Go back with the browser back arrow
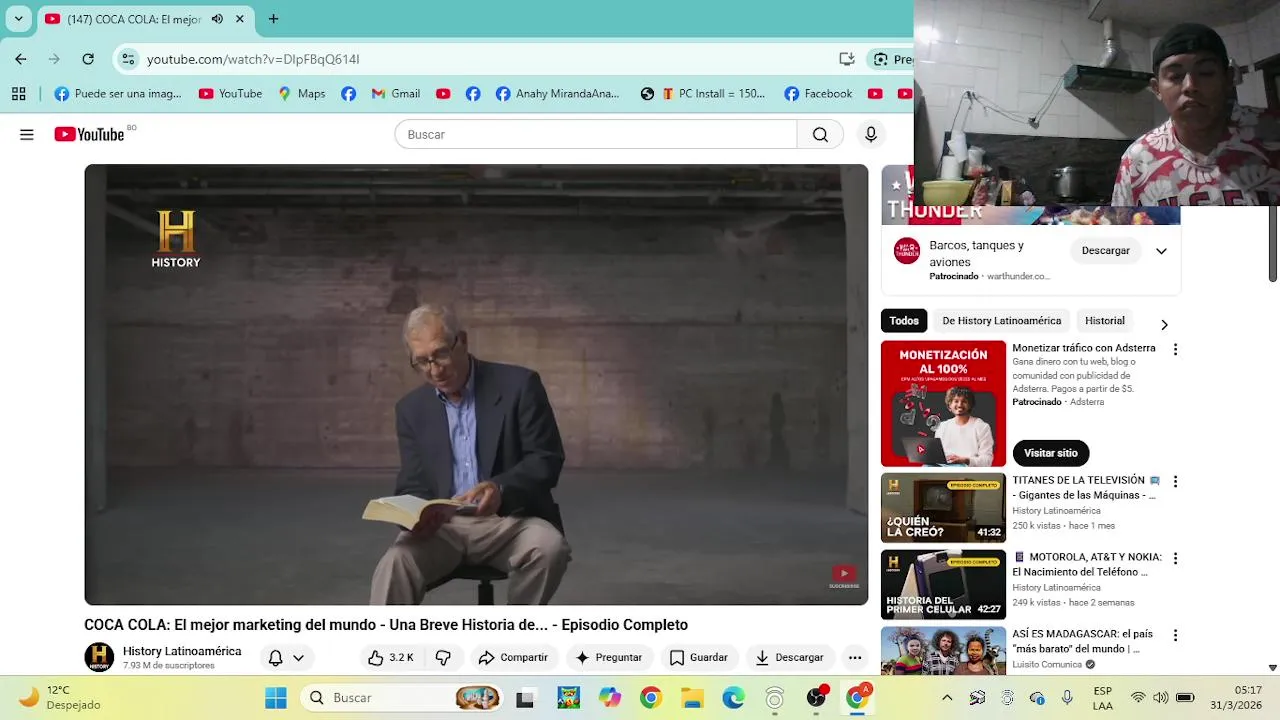 point(21,59)
